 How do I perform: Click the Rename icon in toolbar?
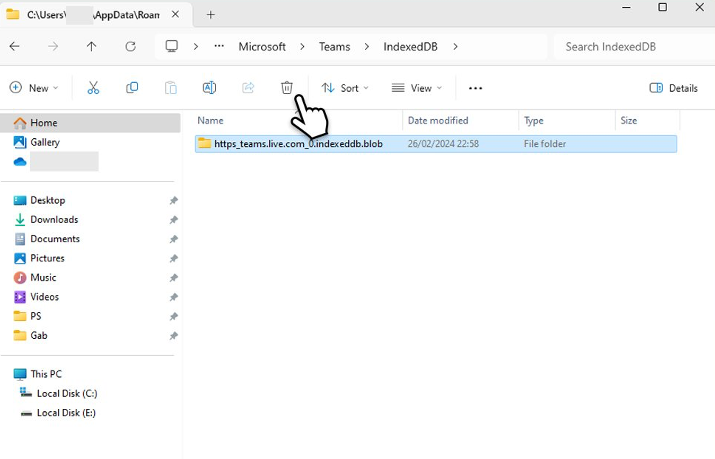click(x=209, y=88)
